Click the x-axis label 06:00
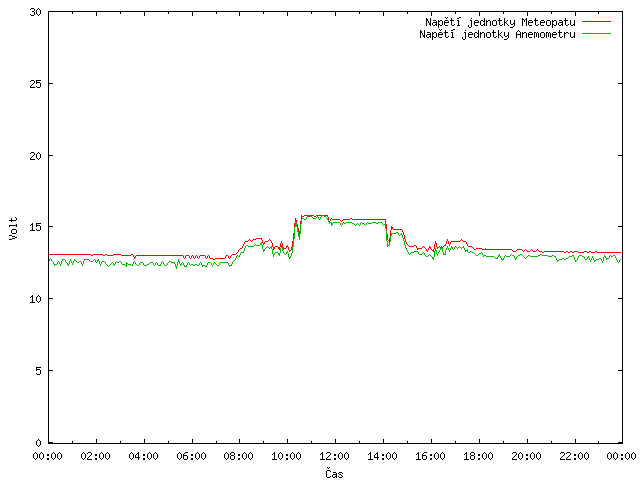 pyautogui.click(x=191, y=456)
